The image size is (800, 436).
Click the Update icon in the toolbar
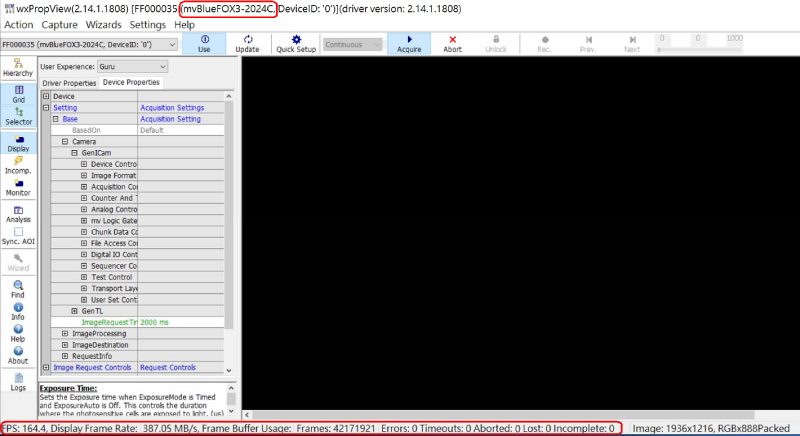[246, 44]
